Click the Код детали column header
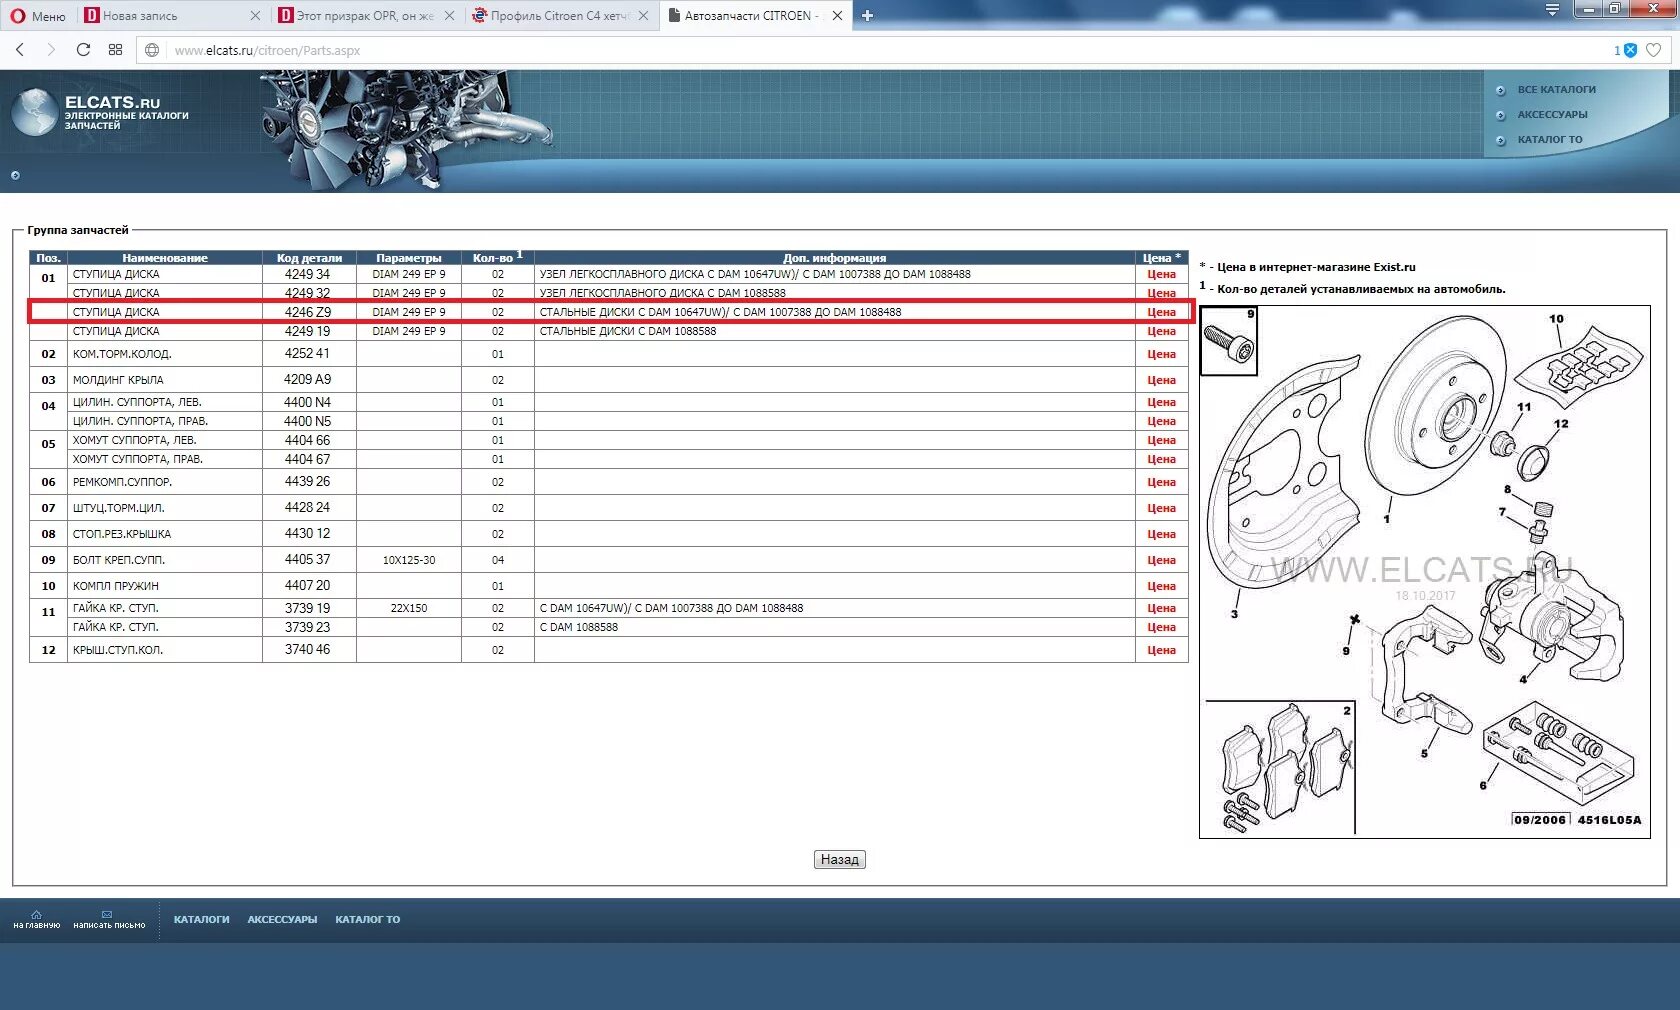The image size is (1680, 1010). point(309,258)
